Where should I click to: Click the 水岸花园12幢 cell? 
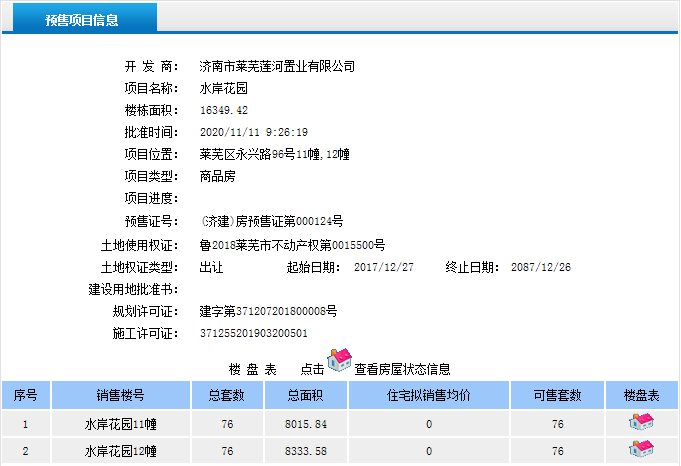121,451
